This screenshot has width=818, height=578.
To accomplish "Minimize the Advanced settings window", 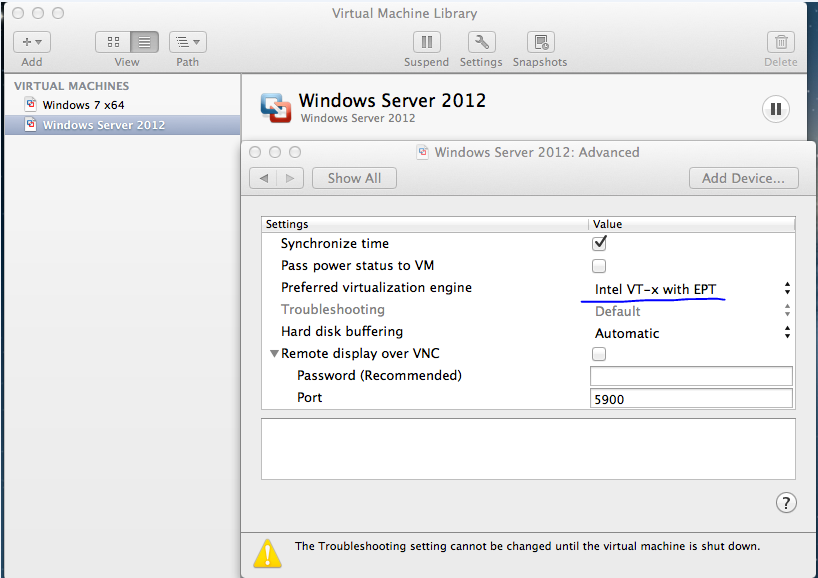I will click(x=275, y=152).
